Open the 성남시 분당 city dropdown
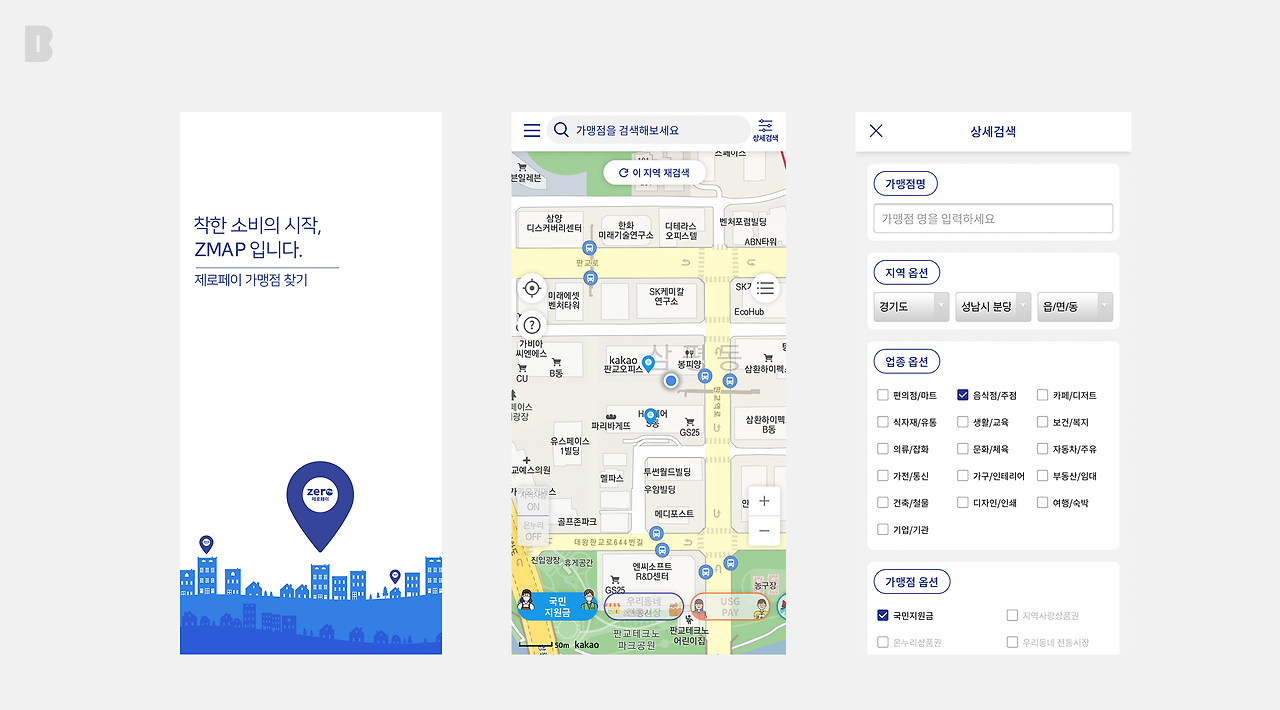The width and height of the screenshot is (1280, 710). 993,307
